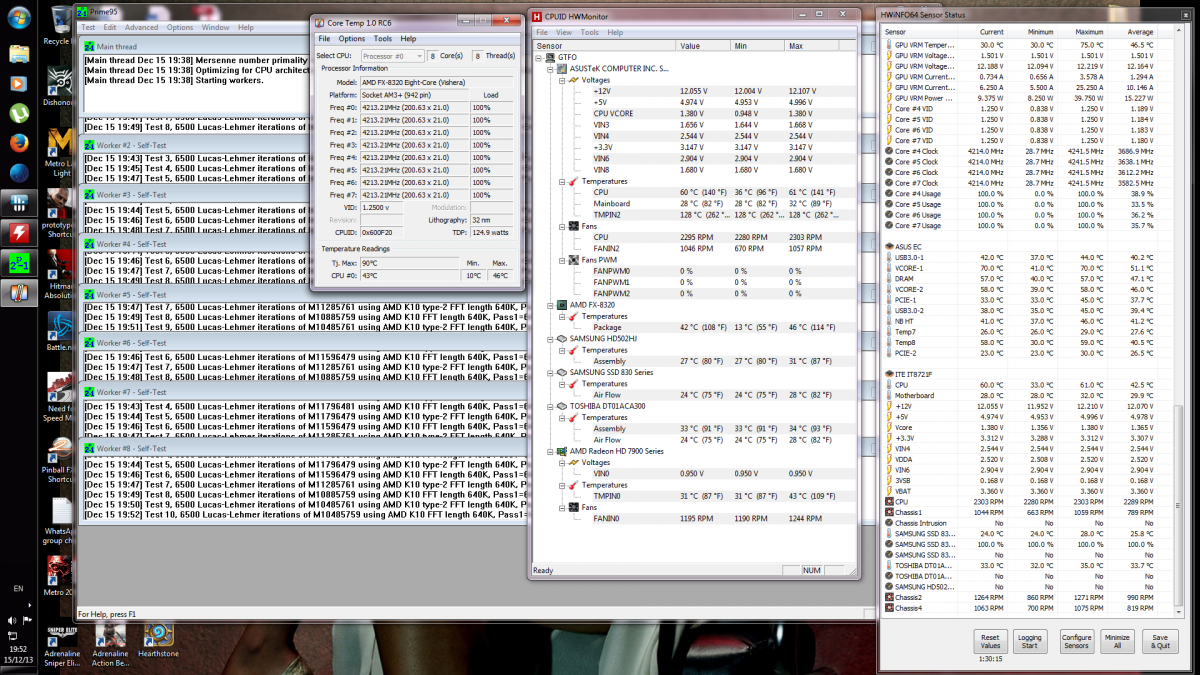Image resolution: width=1200 pixels, height=675 pixels.
Task: Click the Worker #8 Self-Test window icon
Action: [88, 448]
